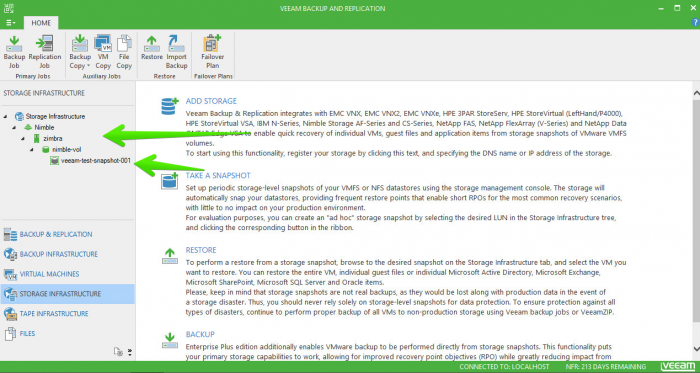The height and width of the screenshot is (373, 700).
Task: Click the Veeam title bar app icon
Action: [9, 8]
